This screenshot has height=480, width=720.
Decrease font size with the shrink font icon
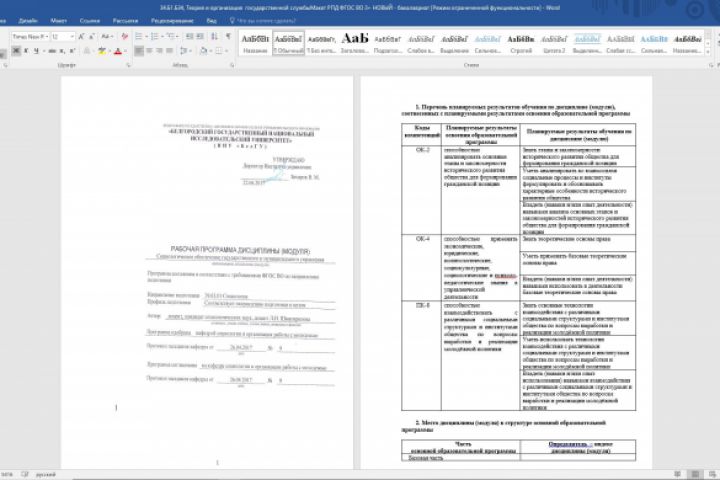[x=91, y=36]
